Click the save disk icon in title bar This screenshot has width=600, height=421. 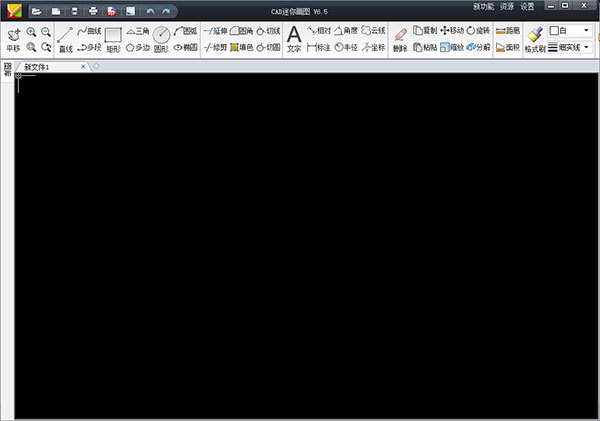(75, 11)
